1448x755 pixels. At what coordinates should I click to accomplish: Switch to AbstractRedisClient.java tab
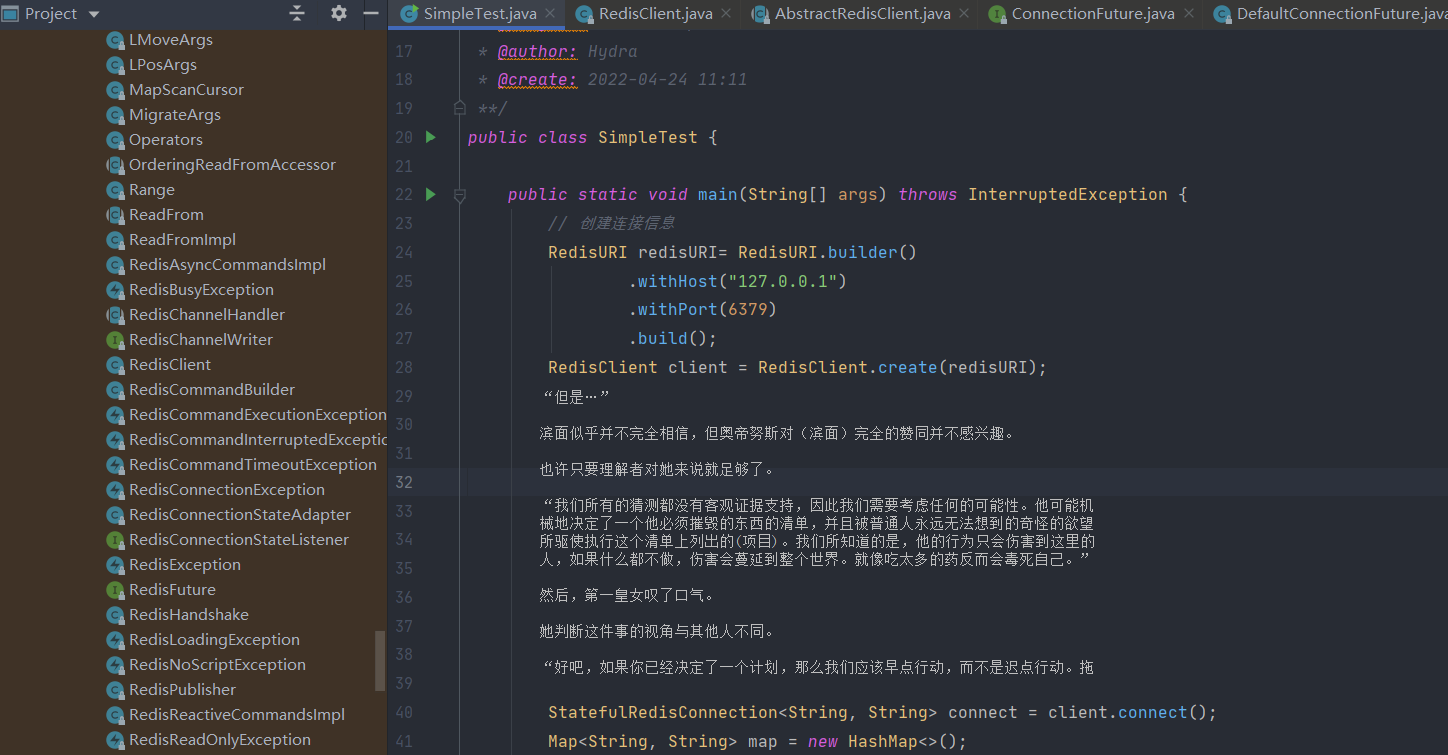[862, 13]
